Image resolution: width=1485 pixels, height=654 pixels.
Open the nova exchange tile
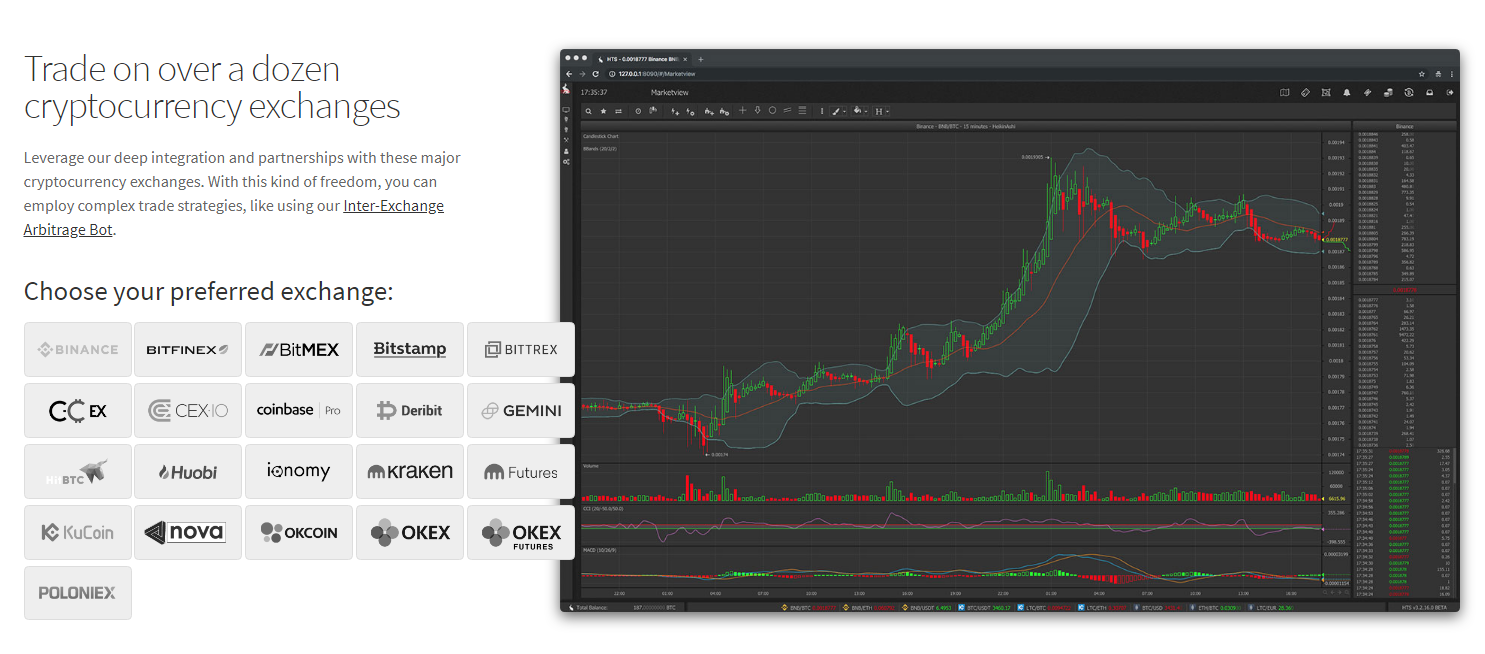pyautogui.click(x=188, y=532)
